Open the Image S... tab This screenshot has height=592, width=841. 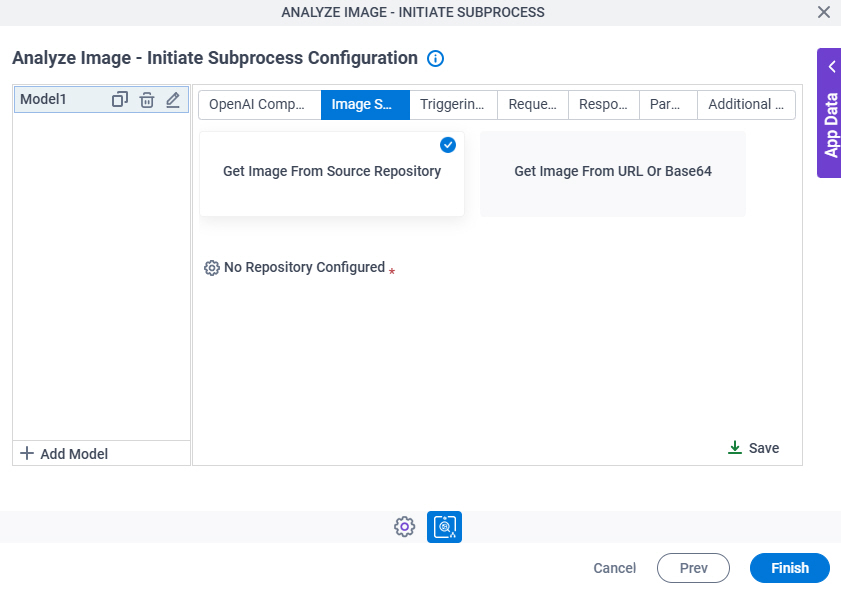pyautogui.click(x=365, y=105)
